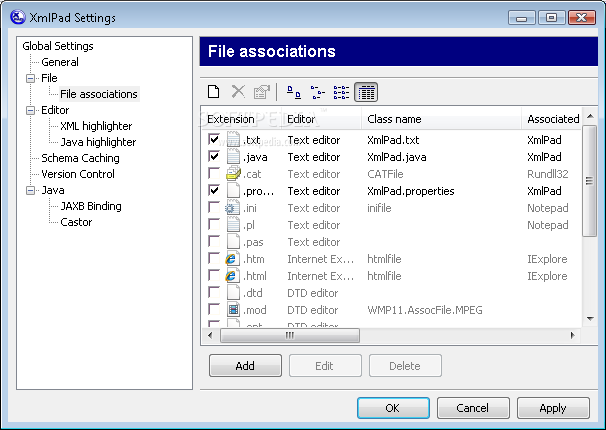606x430 pixels.
Task: Click the Edit button
Action: [x=325, y=365]
